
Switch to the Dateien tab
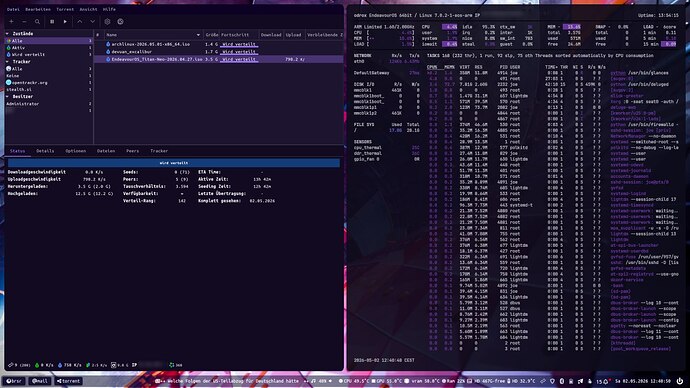click(106, 151)
